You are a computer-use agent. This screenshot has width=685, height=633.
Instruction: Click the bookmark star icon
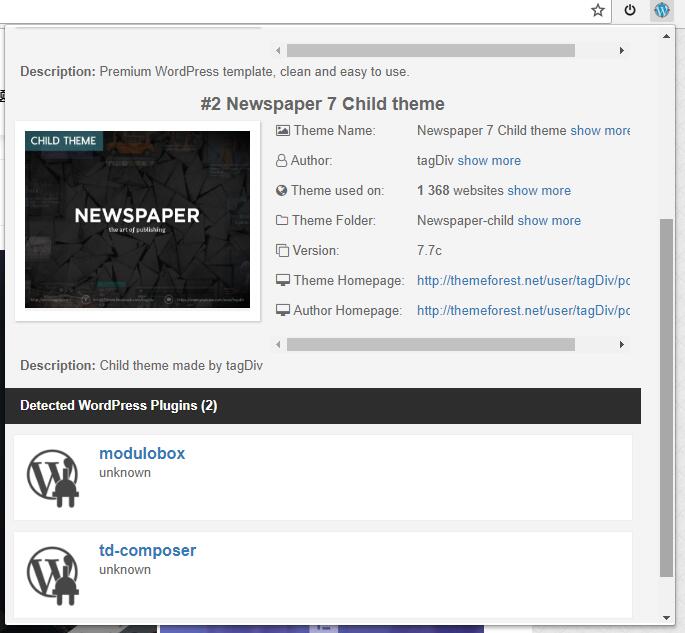[598, 11]
